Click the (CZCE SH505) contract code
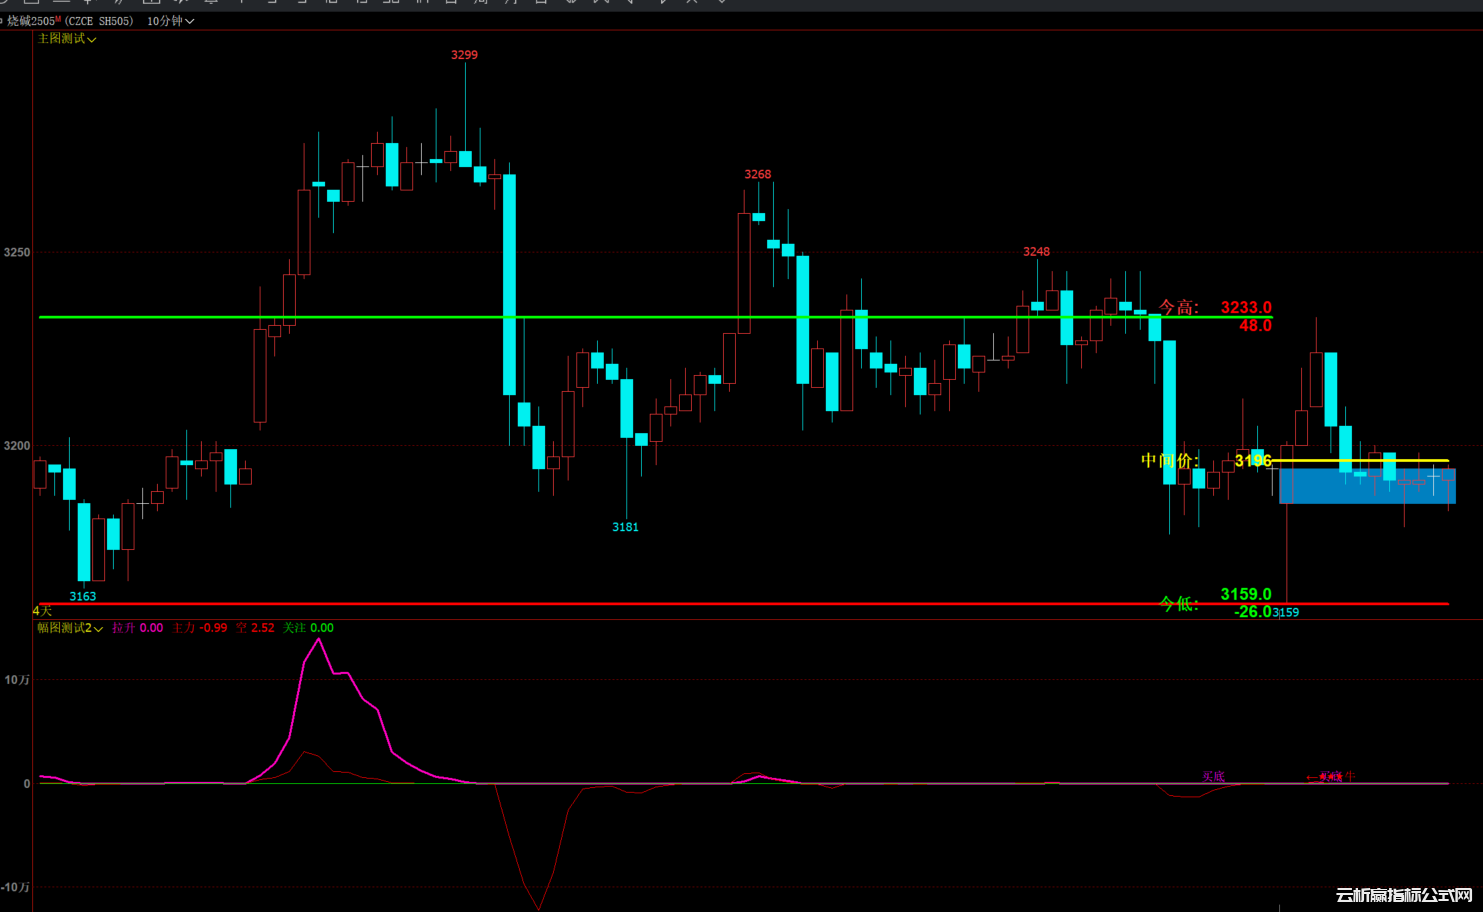Viewport: 1483px width, 912px height. point(100,21)
